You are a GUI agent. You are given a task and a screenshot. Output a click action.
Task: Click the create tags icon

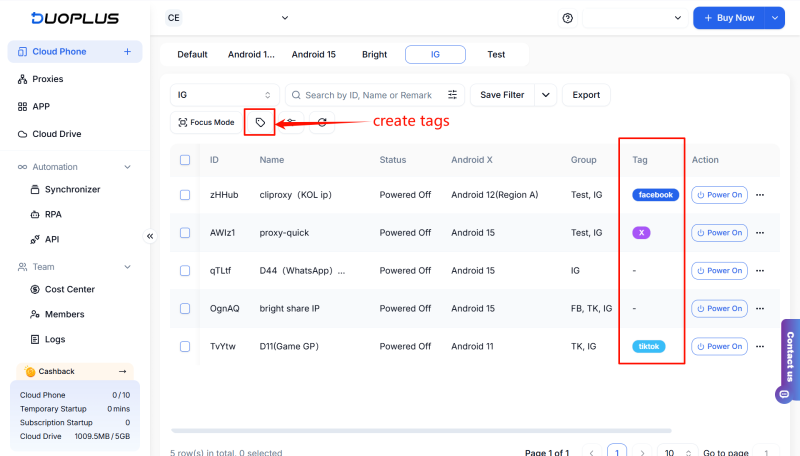point(260,122)
